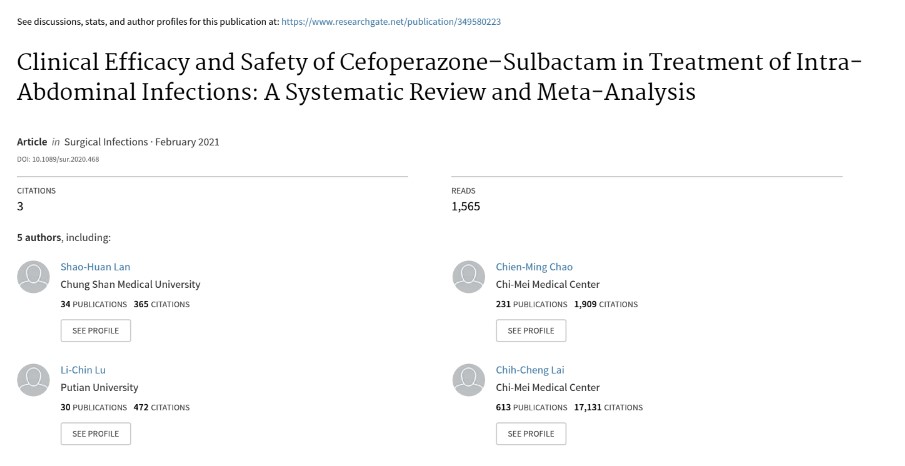Screen dimensions: 905x466
Task: Click See Profile under Chien-Ming Chao
Action: click(531, 331)
